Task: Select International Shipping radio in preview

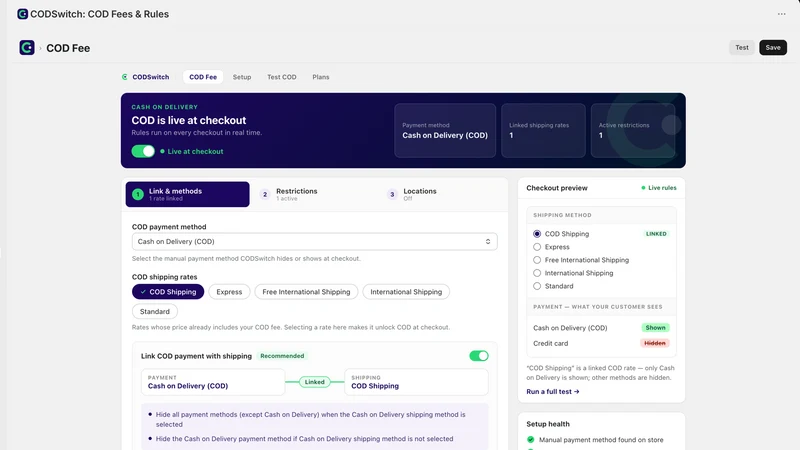Action: click(537, 273)
